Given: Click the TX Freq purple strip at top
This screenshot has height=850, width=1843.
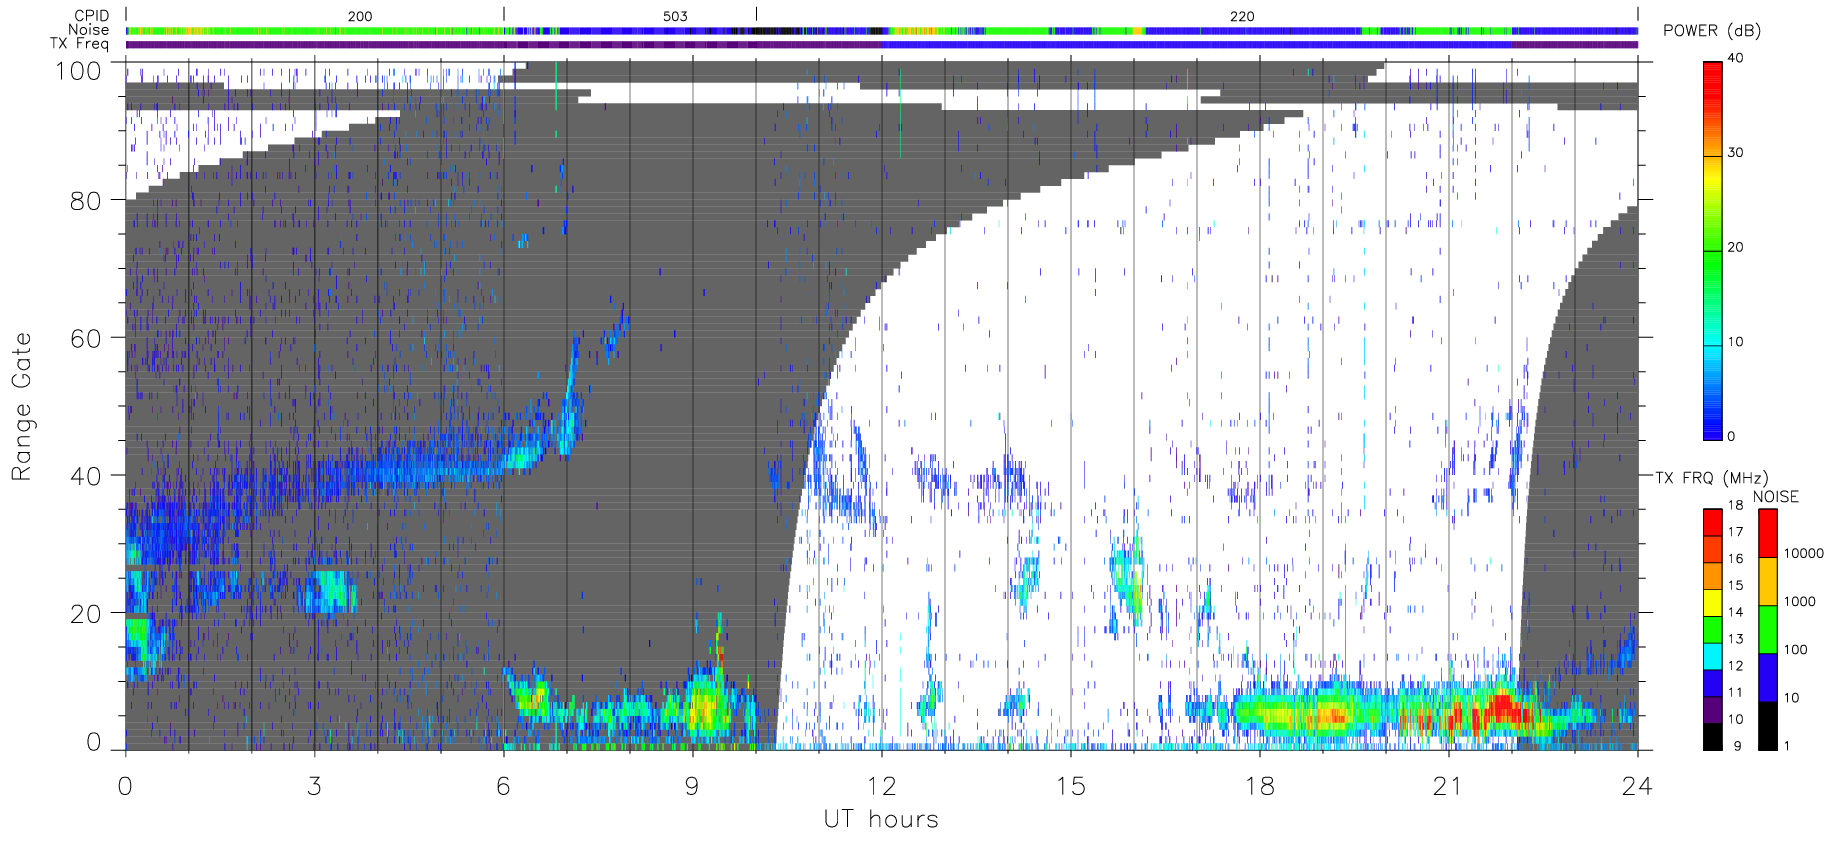Looking at the screenshot, I should tap(881, 44).
